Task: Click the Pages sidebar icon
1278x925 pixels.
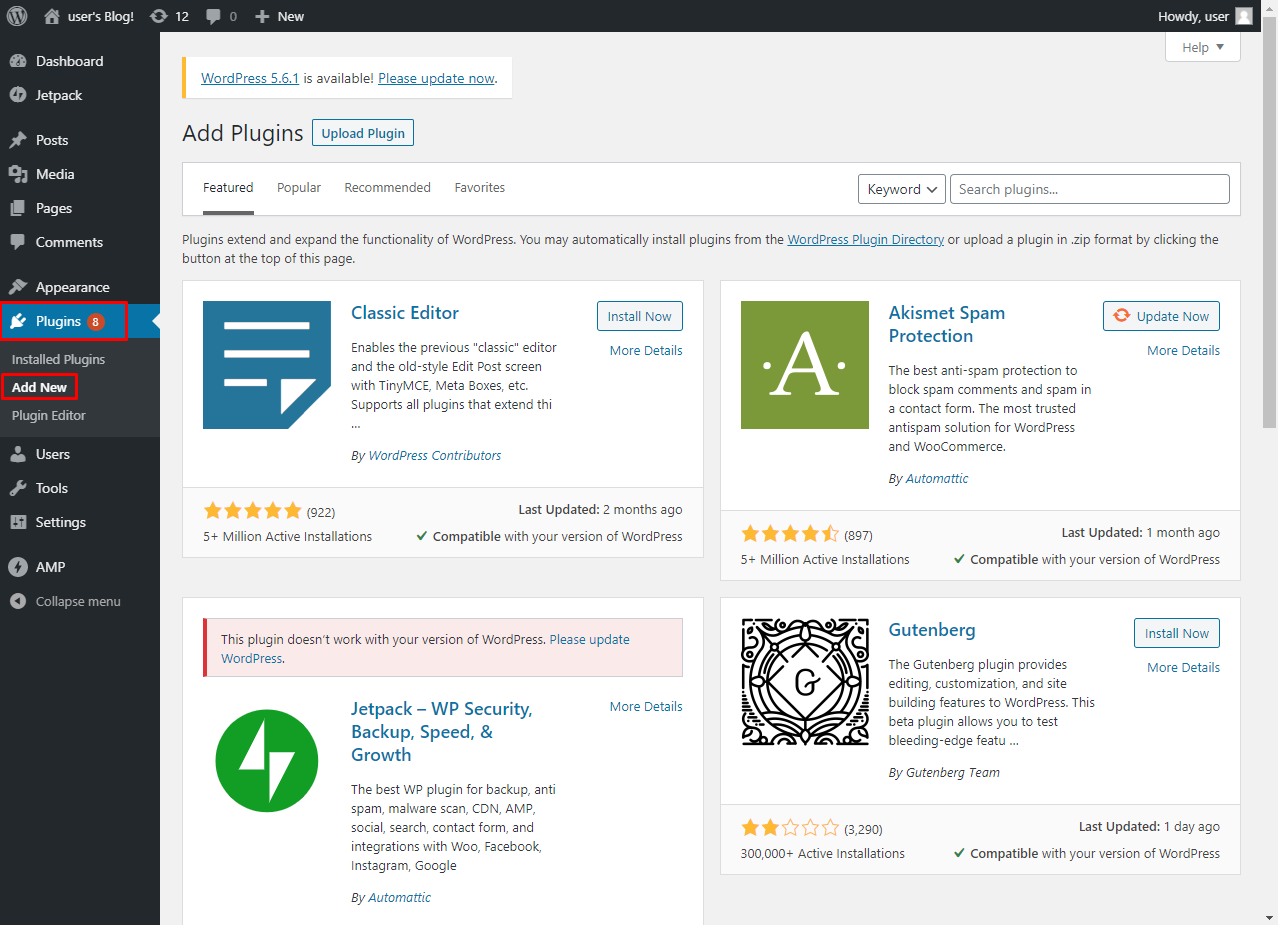Action: coord(18,208)
